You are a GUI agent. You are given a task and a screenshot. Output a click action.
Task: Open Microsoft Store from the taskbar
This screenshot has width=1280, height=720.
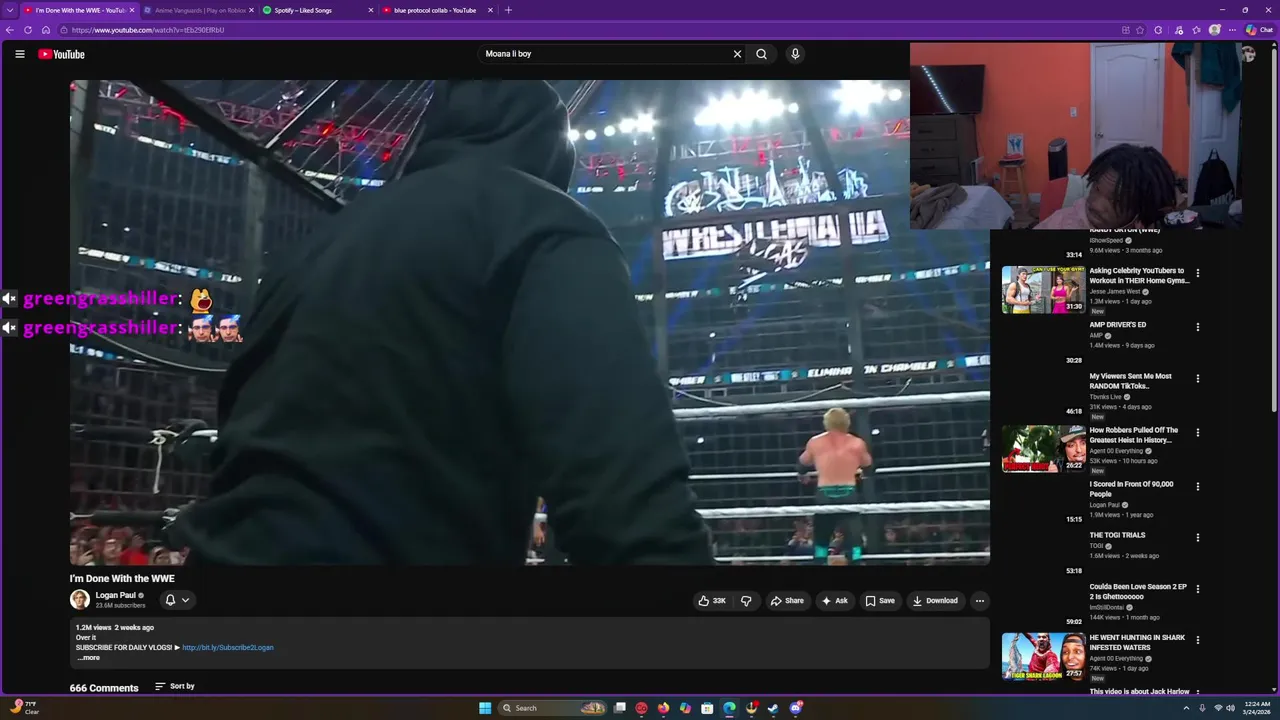pos(707,708)
